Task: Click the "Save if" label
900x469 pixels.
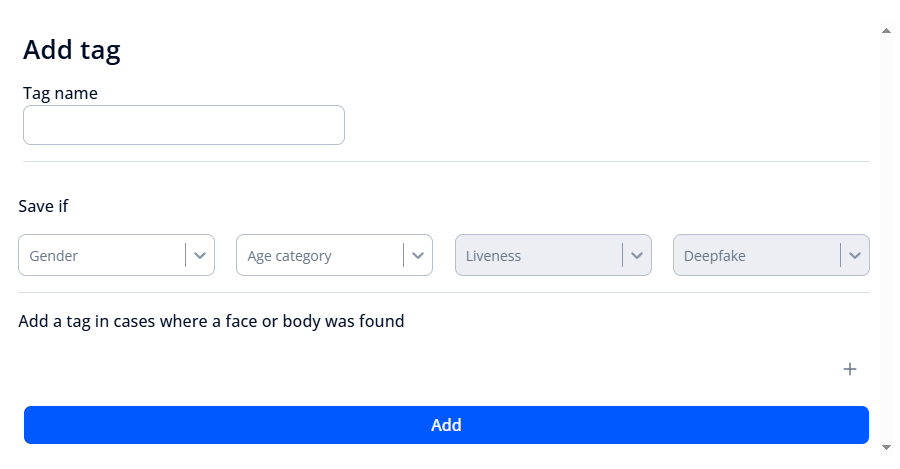Action: pos(43,207)
